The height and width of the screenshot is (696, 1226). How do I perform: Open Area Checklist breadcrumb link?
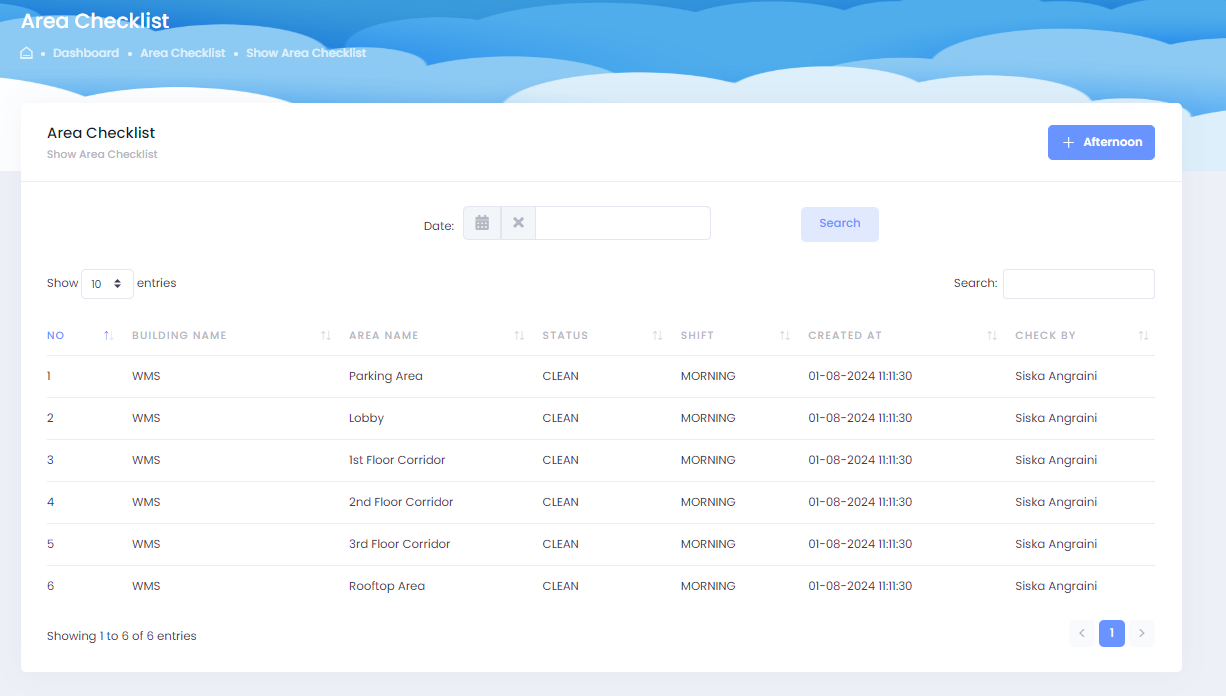(183, 53)
